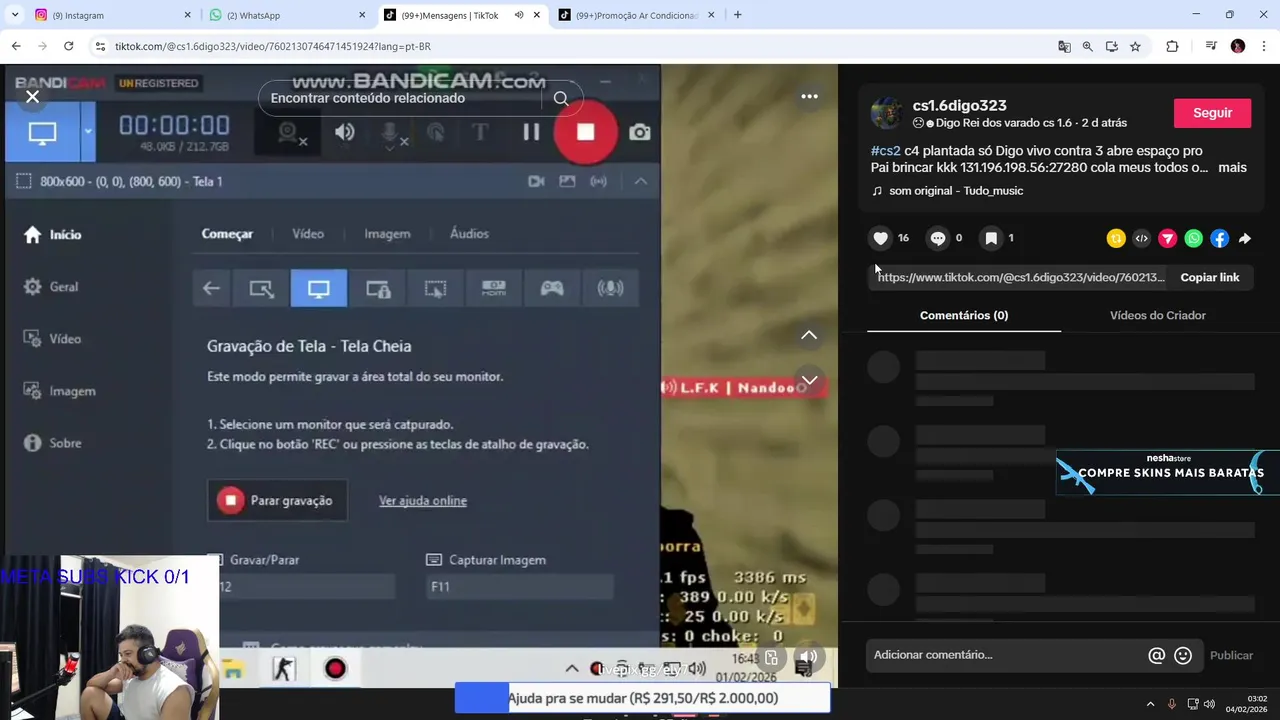Save the video with the bookmark icon

click(x=991, y=238)
